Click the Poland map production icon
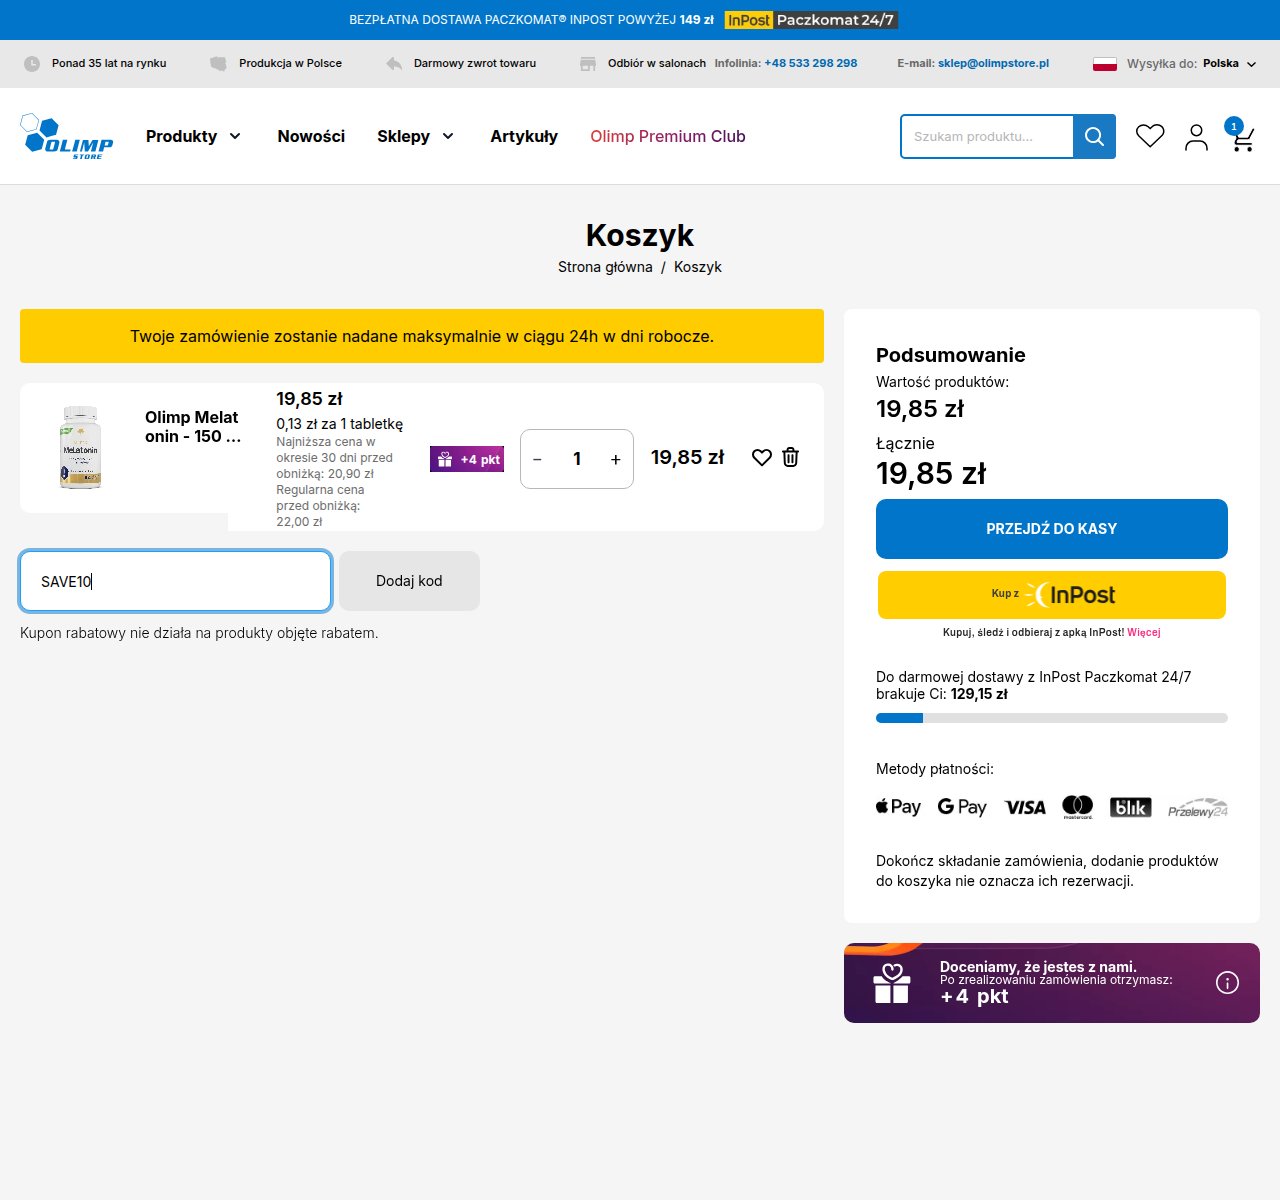1280x1200 pixels. click(x=218, y=63)
